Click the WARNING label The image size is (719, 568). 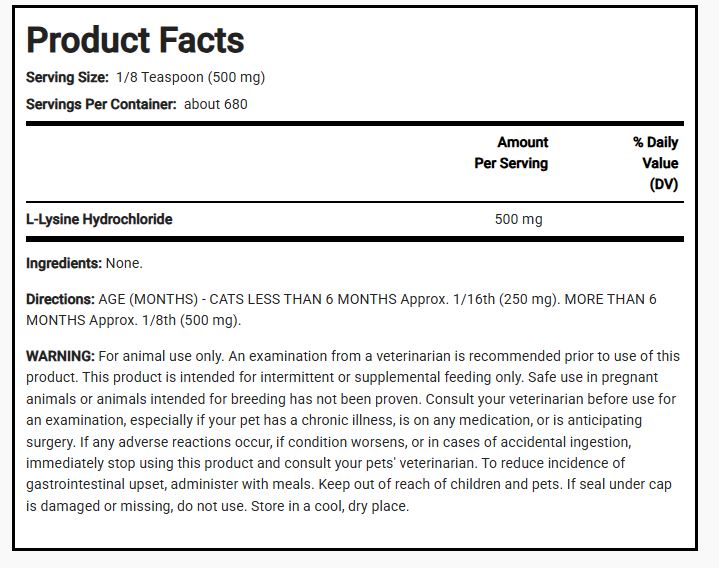tap(60, 356)
